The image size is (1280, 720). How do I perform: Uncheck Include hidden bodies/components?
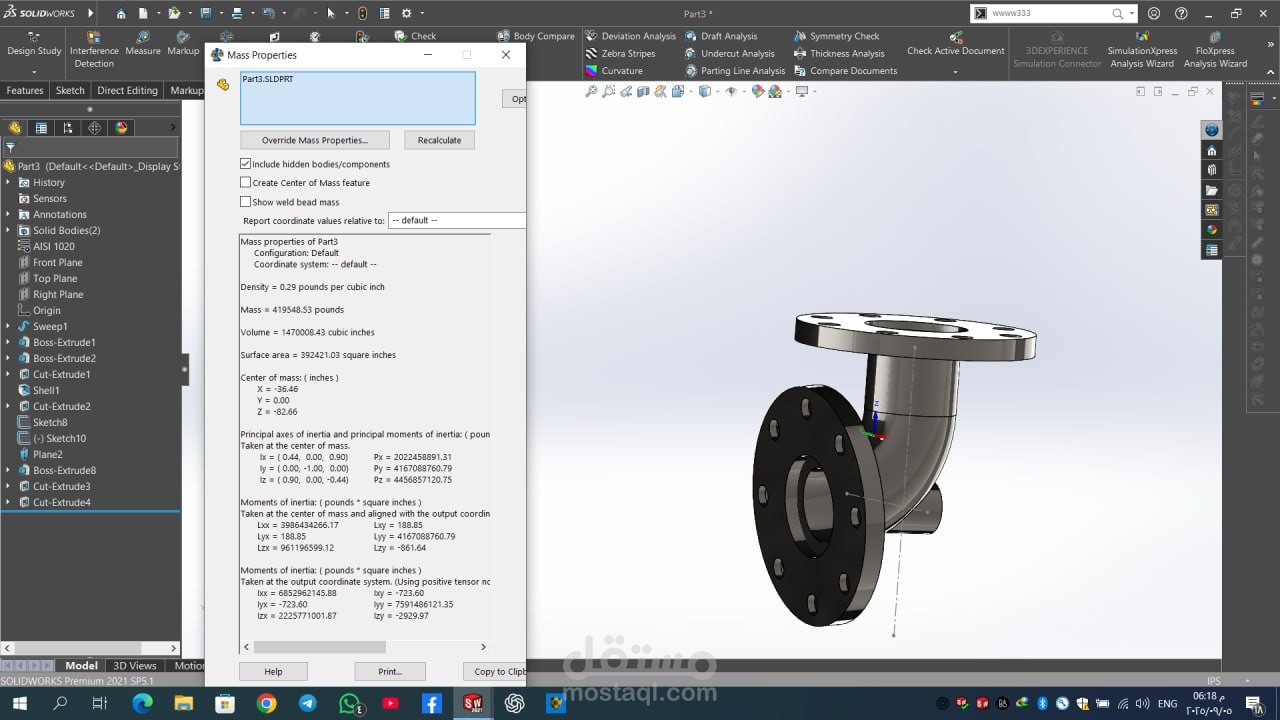coord(246,164)
